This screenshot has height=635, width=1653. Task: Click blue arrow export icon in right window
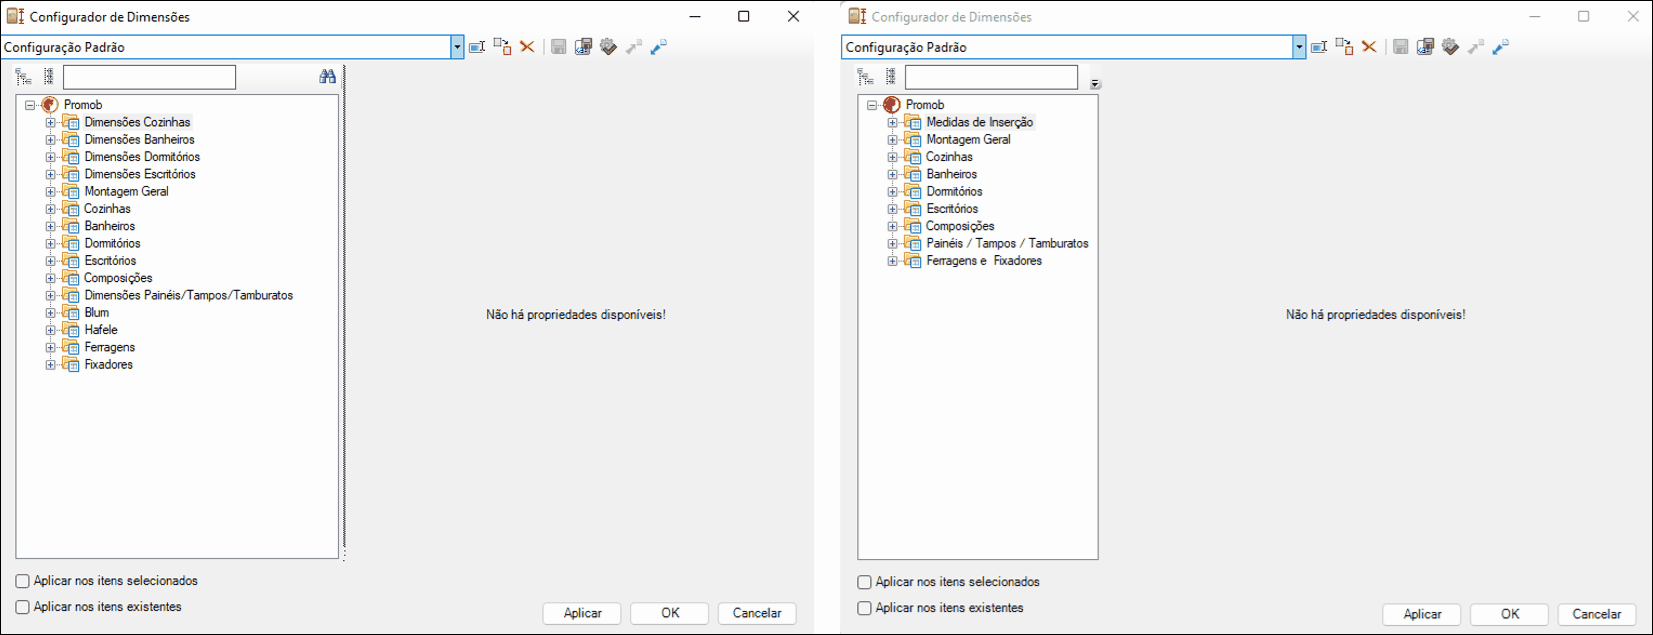pos(1501,47)
